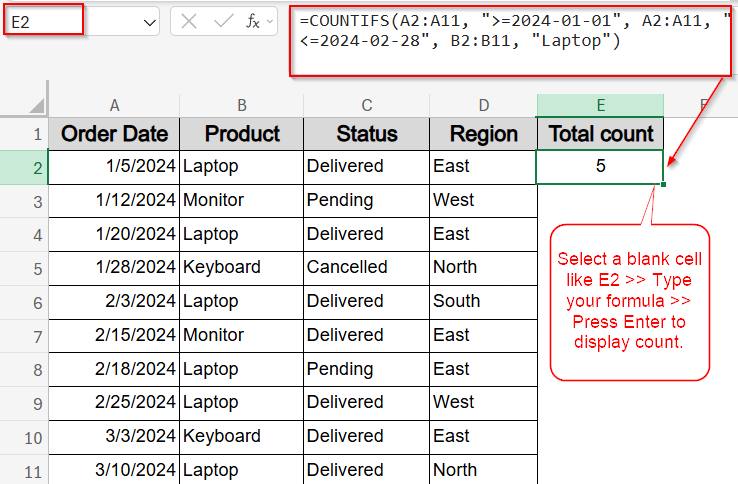Image resolution: width=738 pixels, height=484 pixels.
Task: Select the Monitor cell in row 3
Action: coord(241,201)
